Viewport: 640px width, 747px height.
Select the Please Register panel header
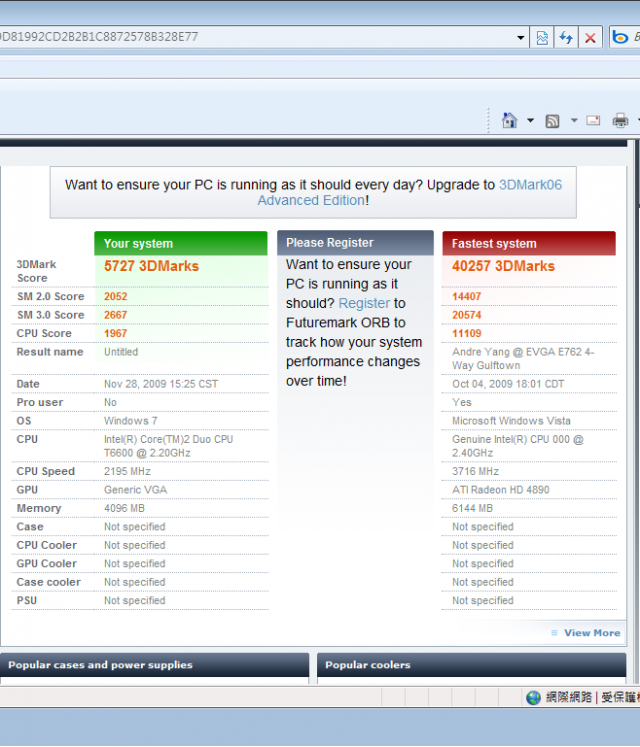pyautogui.click(x=356, y=243)
